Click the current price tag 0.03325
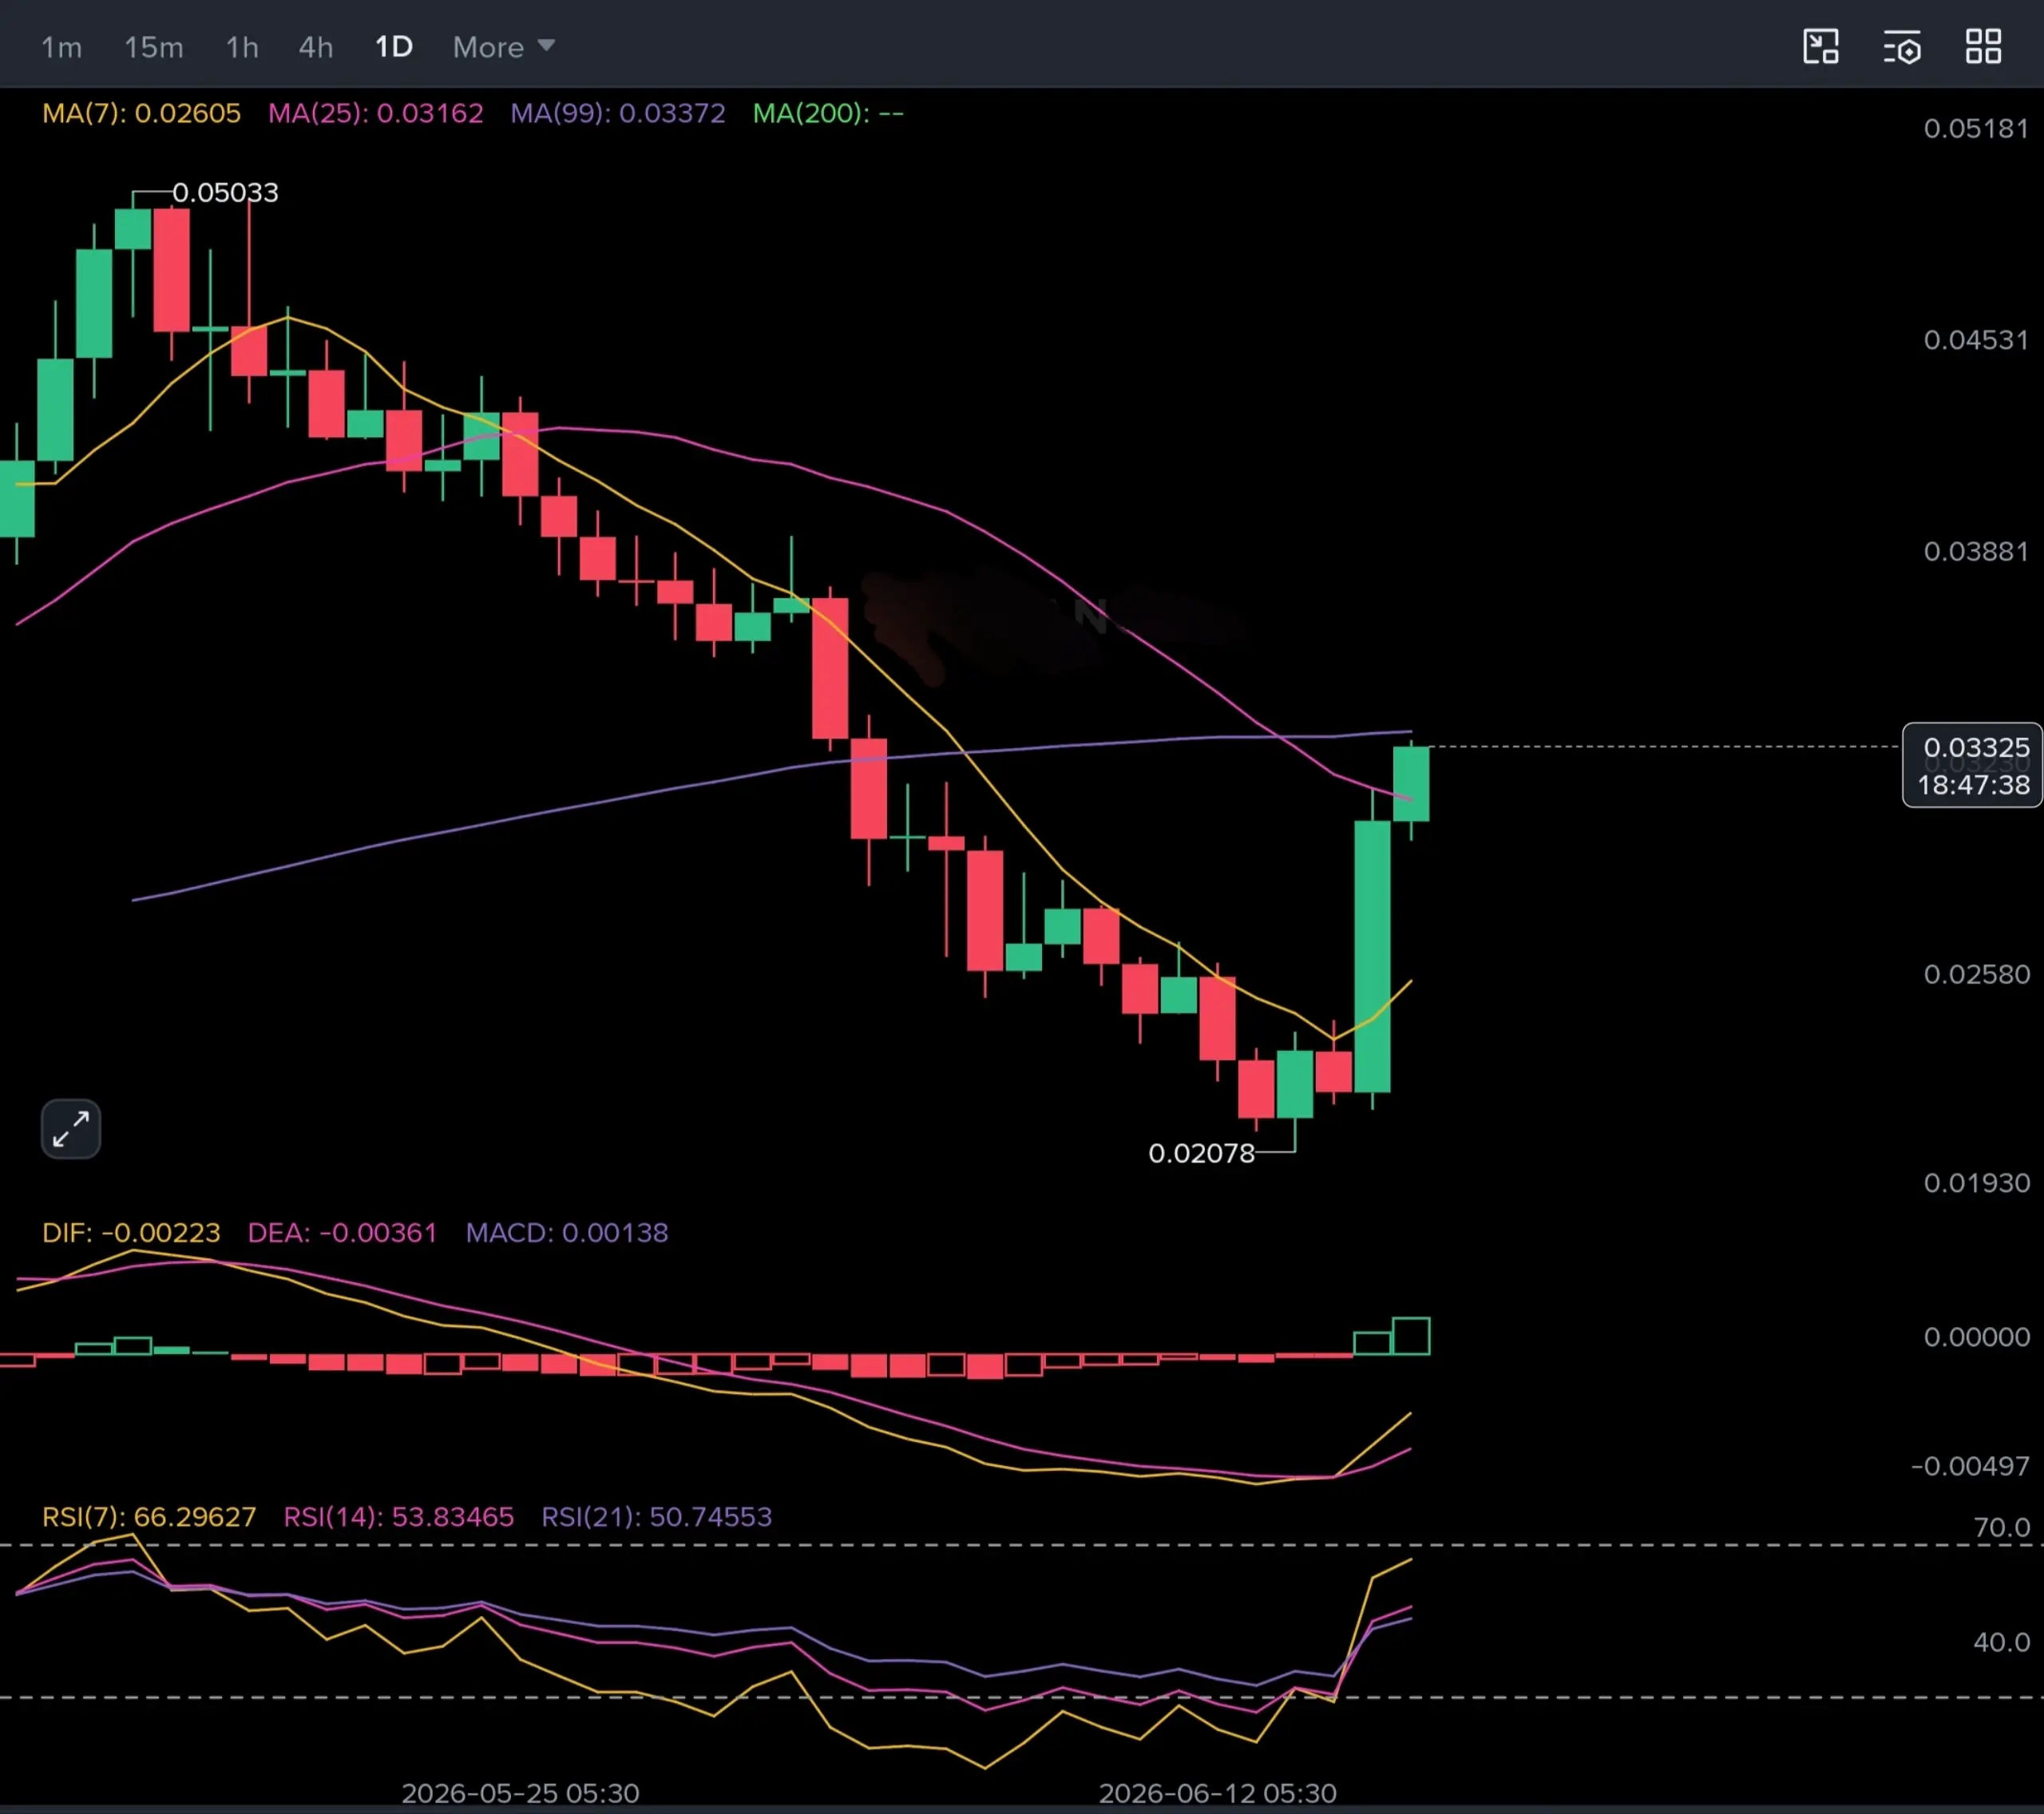Screen dimensions: 2044x1814 (1972, 765)
